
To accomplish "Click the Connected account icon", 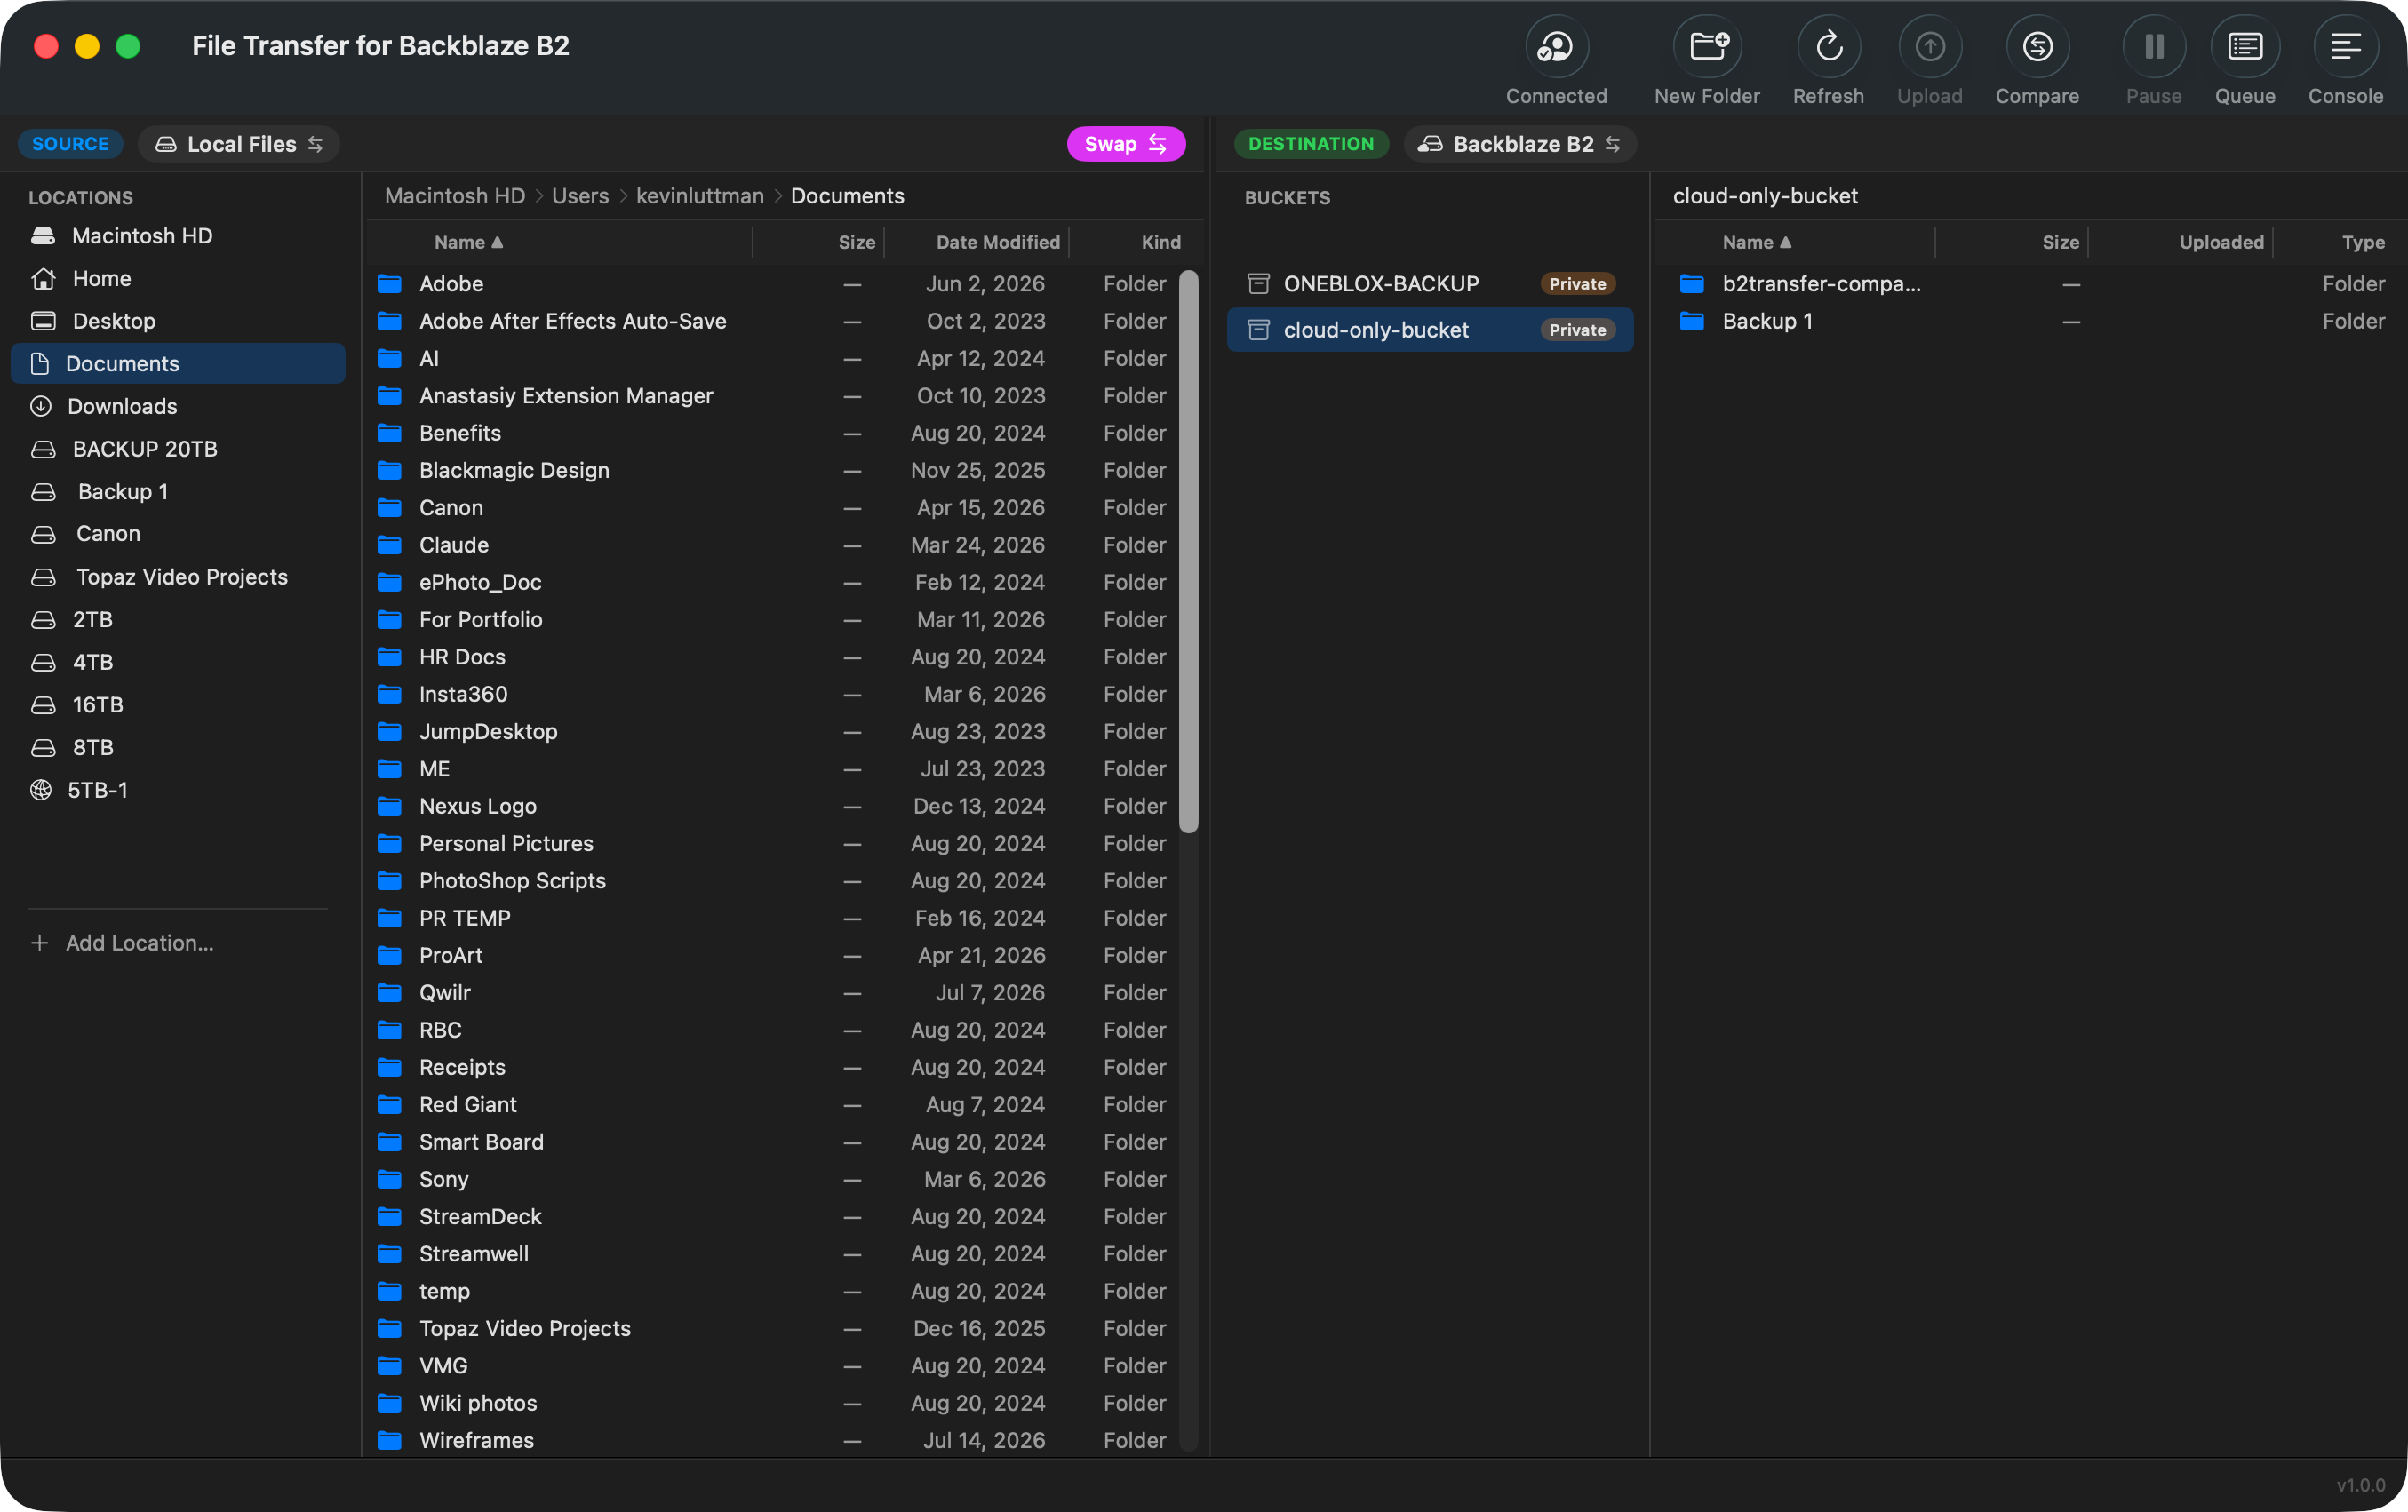I will point(1556,46).
